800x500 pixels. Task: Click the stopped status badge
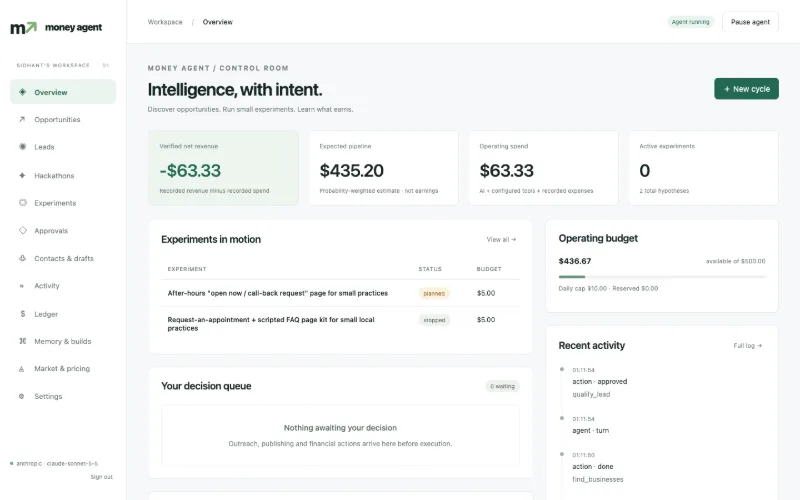click(x=434, y=320)
